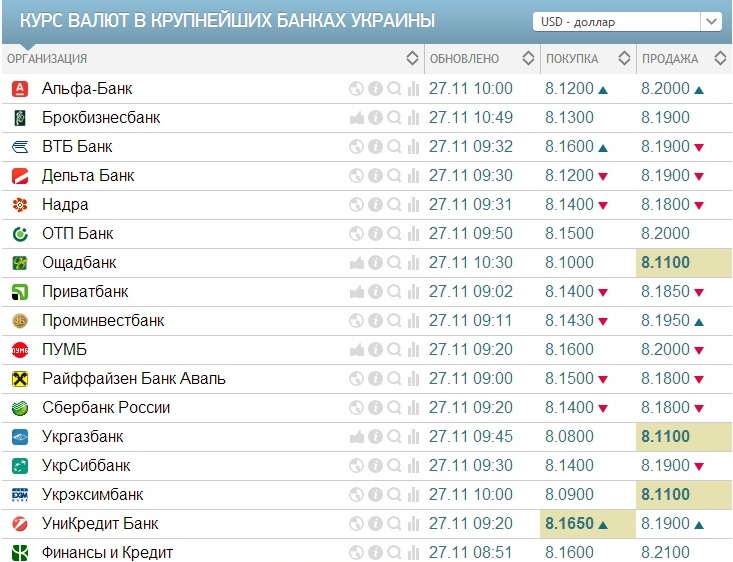Open Брокбизнесбанк bank link
Viewport: 733px width, 562px height.
pos(101,117)
